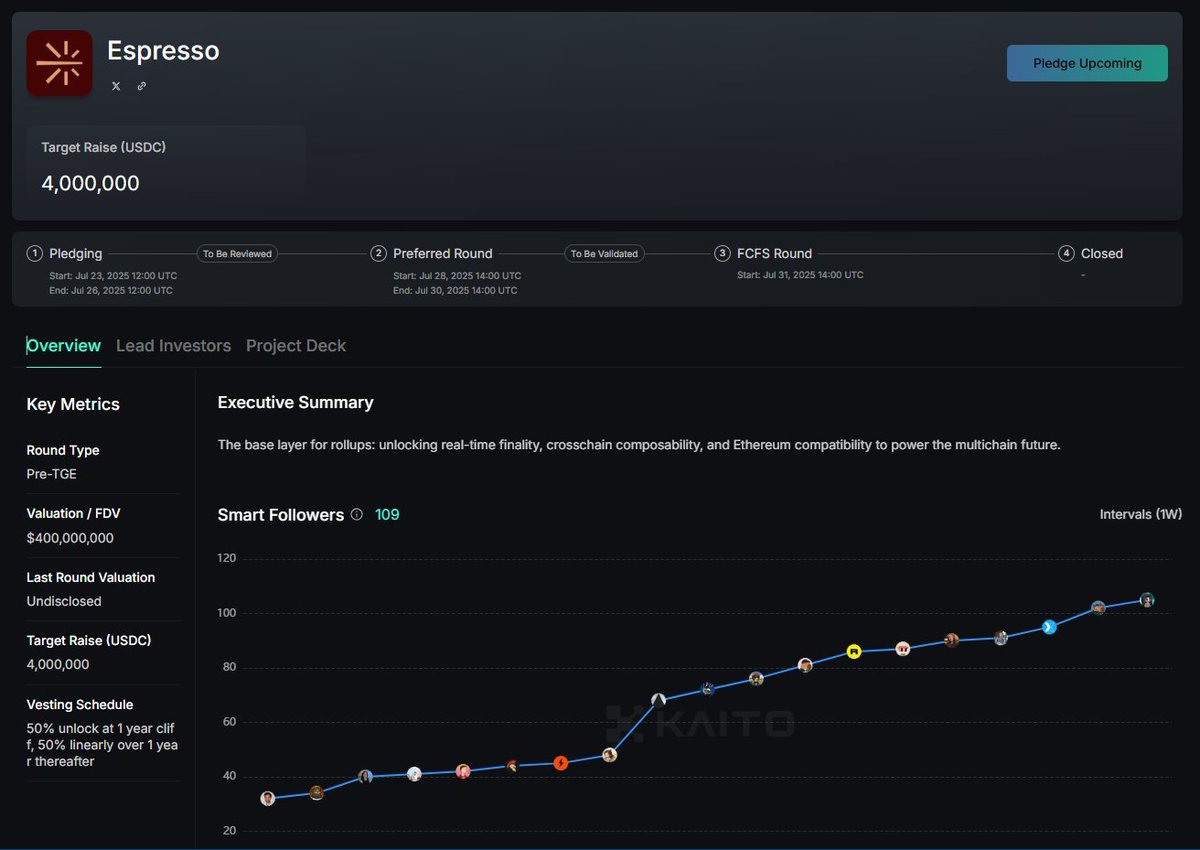1200x850 pixels.
Task: Select the orange lightning avatar data point
Action: [x=561, y=763]
